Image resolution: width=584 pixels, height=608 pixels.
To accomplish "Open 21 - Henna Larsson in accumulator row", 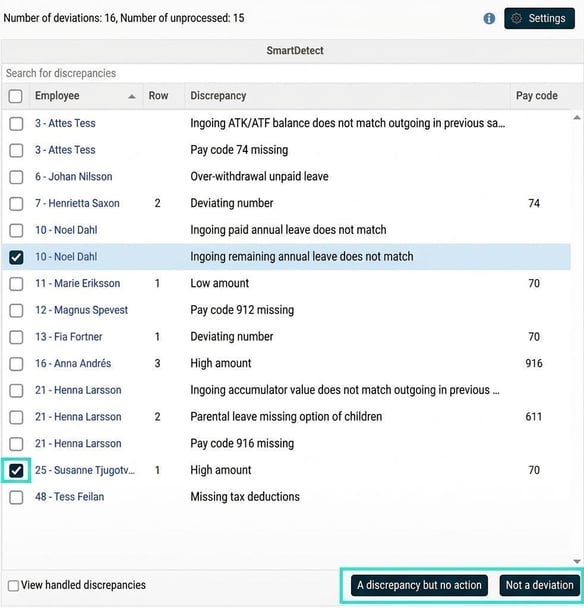I will pos(78,390).
